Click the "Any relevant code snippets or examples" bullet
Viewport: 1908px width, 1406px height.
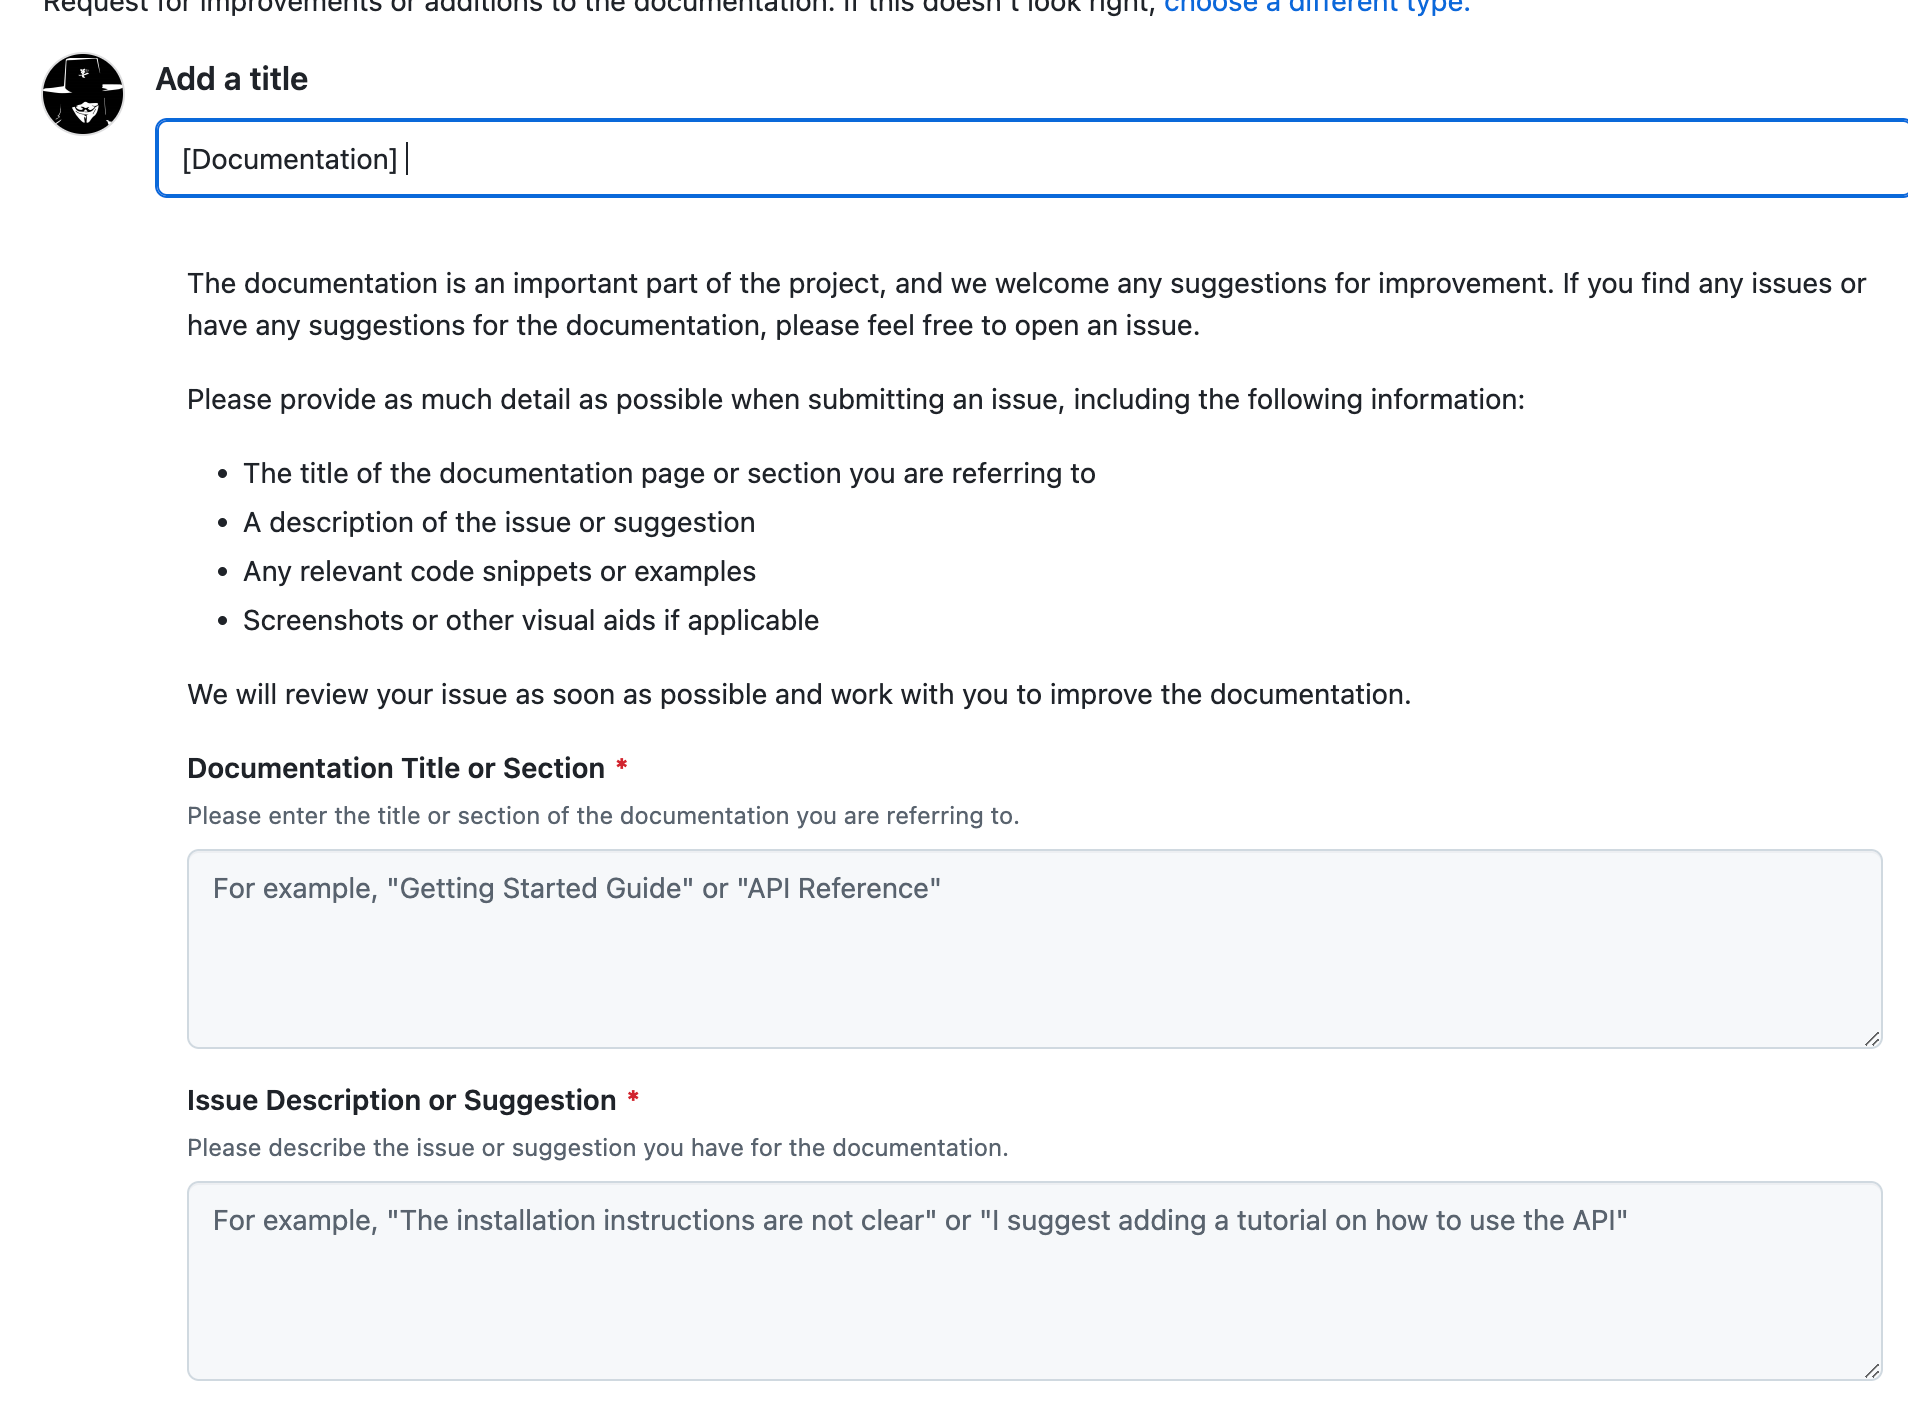pos(499,571)
